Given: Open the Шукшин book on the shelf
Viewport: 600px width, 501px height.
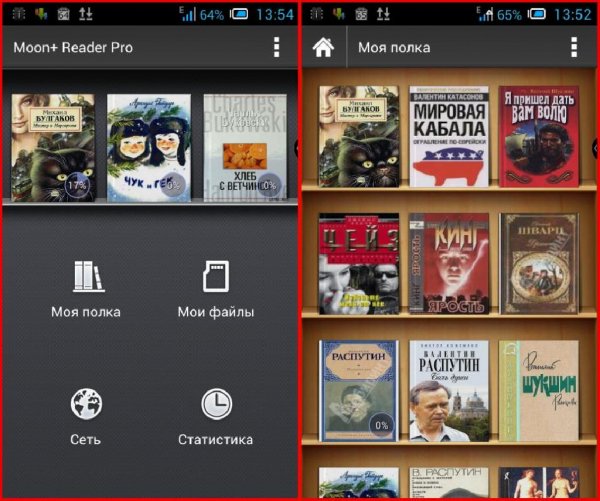Looking at the screenshot, I should click(539, 391).
